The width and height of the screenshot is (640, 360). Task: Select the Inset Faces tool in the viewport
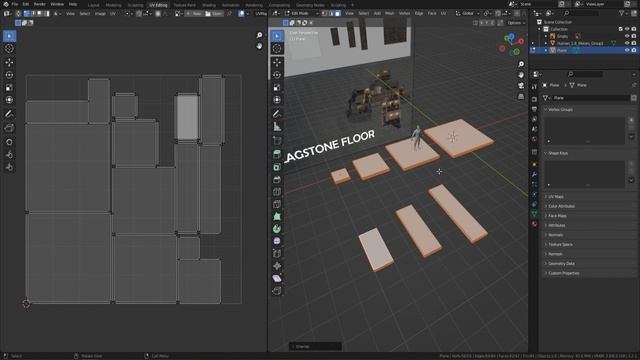277,167
